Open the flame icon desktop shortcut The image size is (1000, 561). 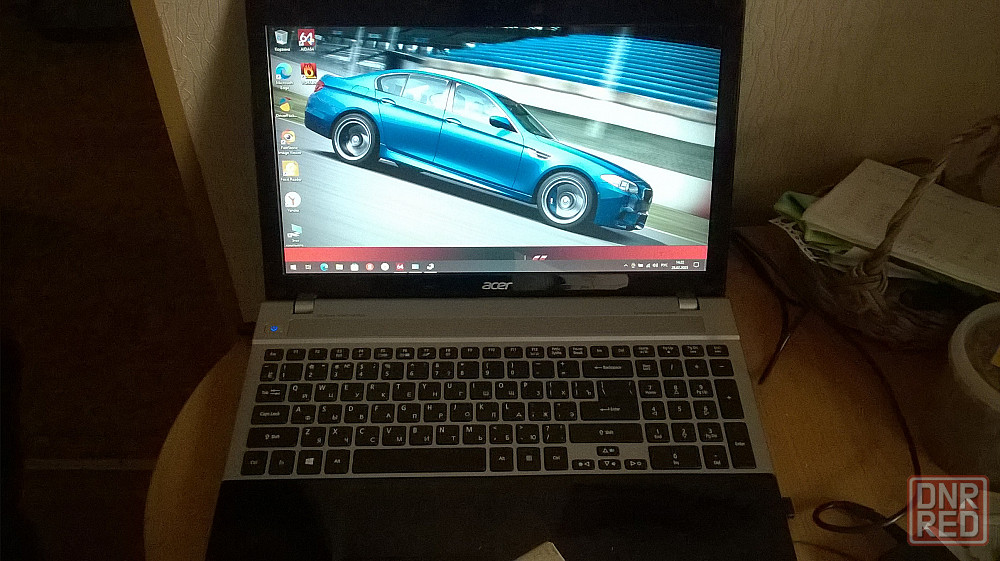(309, 73)
